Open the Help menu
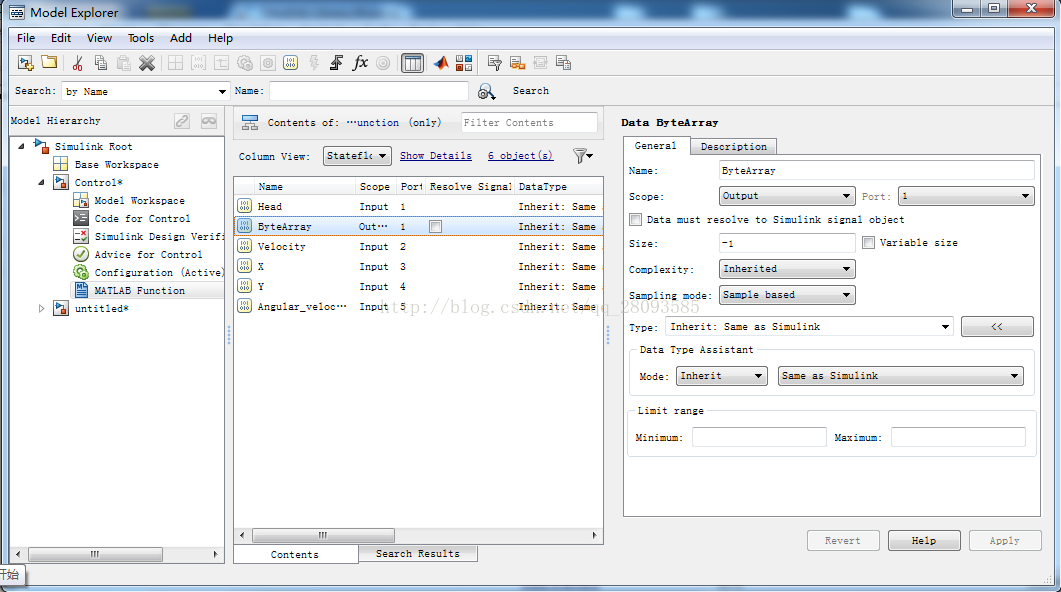Image resolution: width=1061 pixels, height=592 pixels. click(x=221, y=38)
